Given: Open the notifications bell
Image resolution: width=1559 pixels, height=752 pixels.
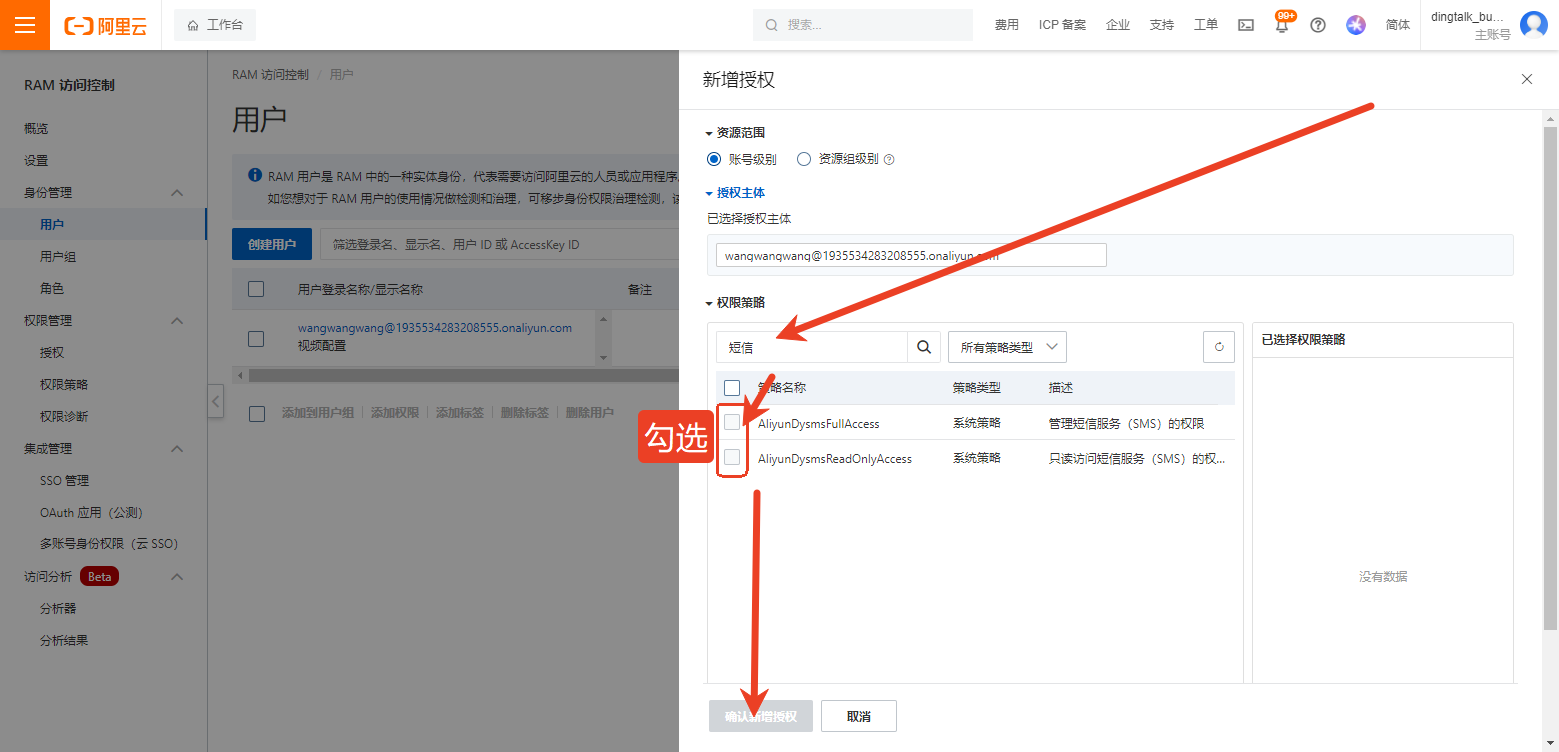Looking at the screenshot, I should (x=1282, y=25).
